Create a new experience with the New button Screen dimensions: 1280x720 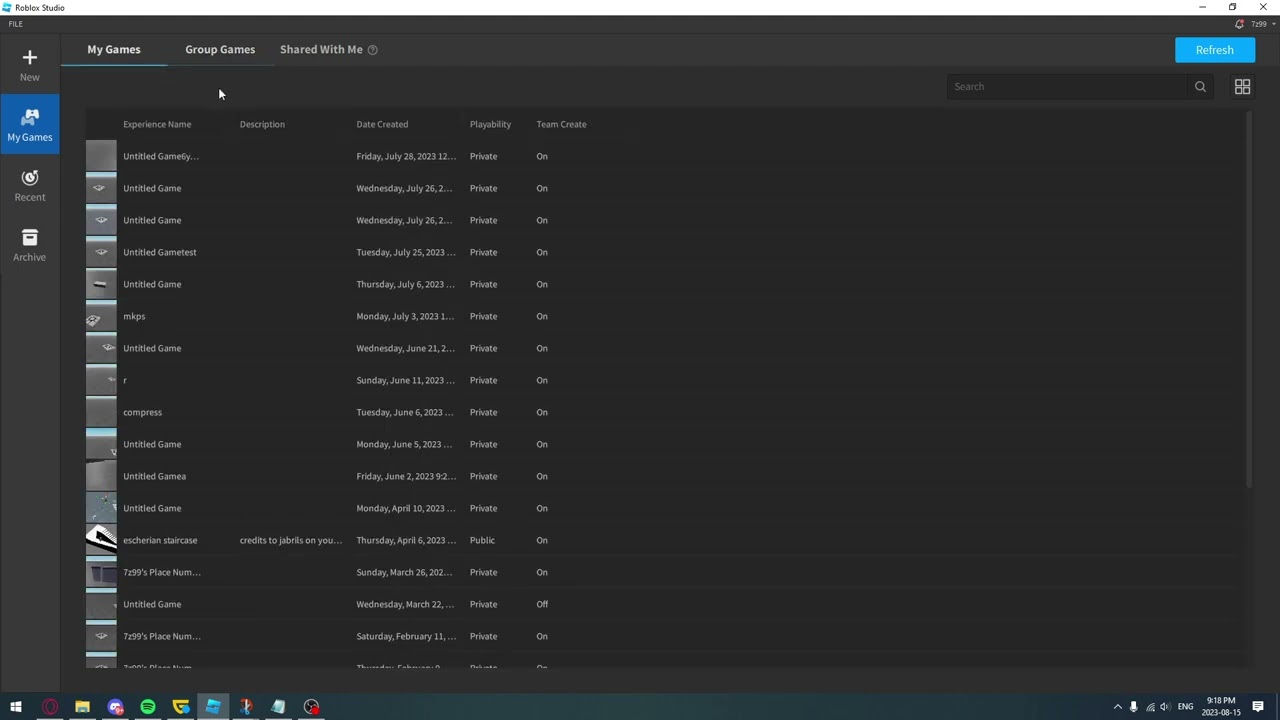(x=30, y=65)
